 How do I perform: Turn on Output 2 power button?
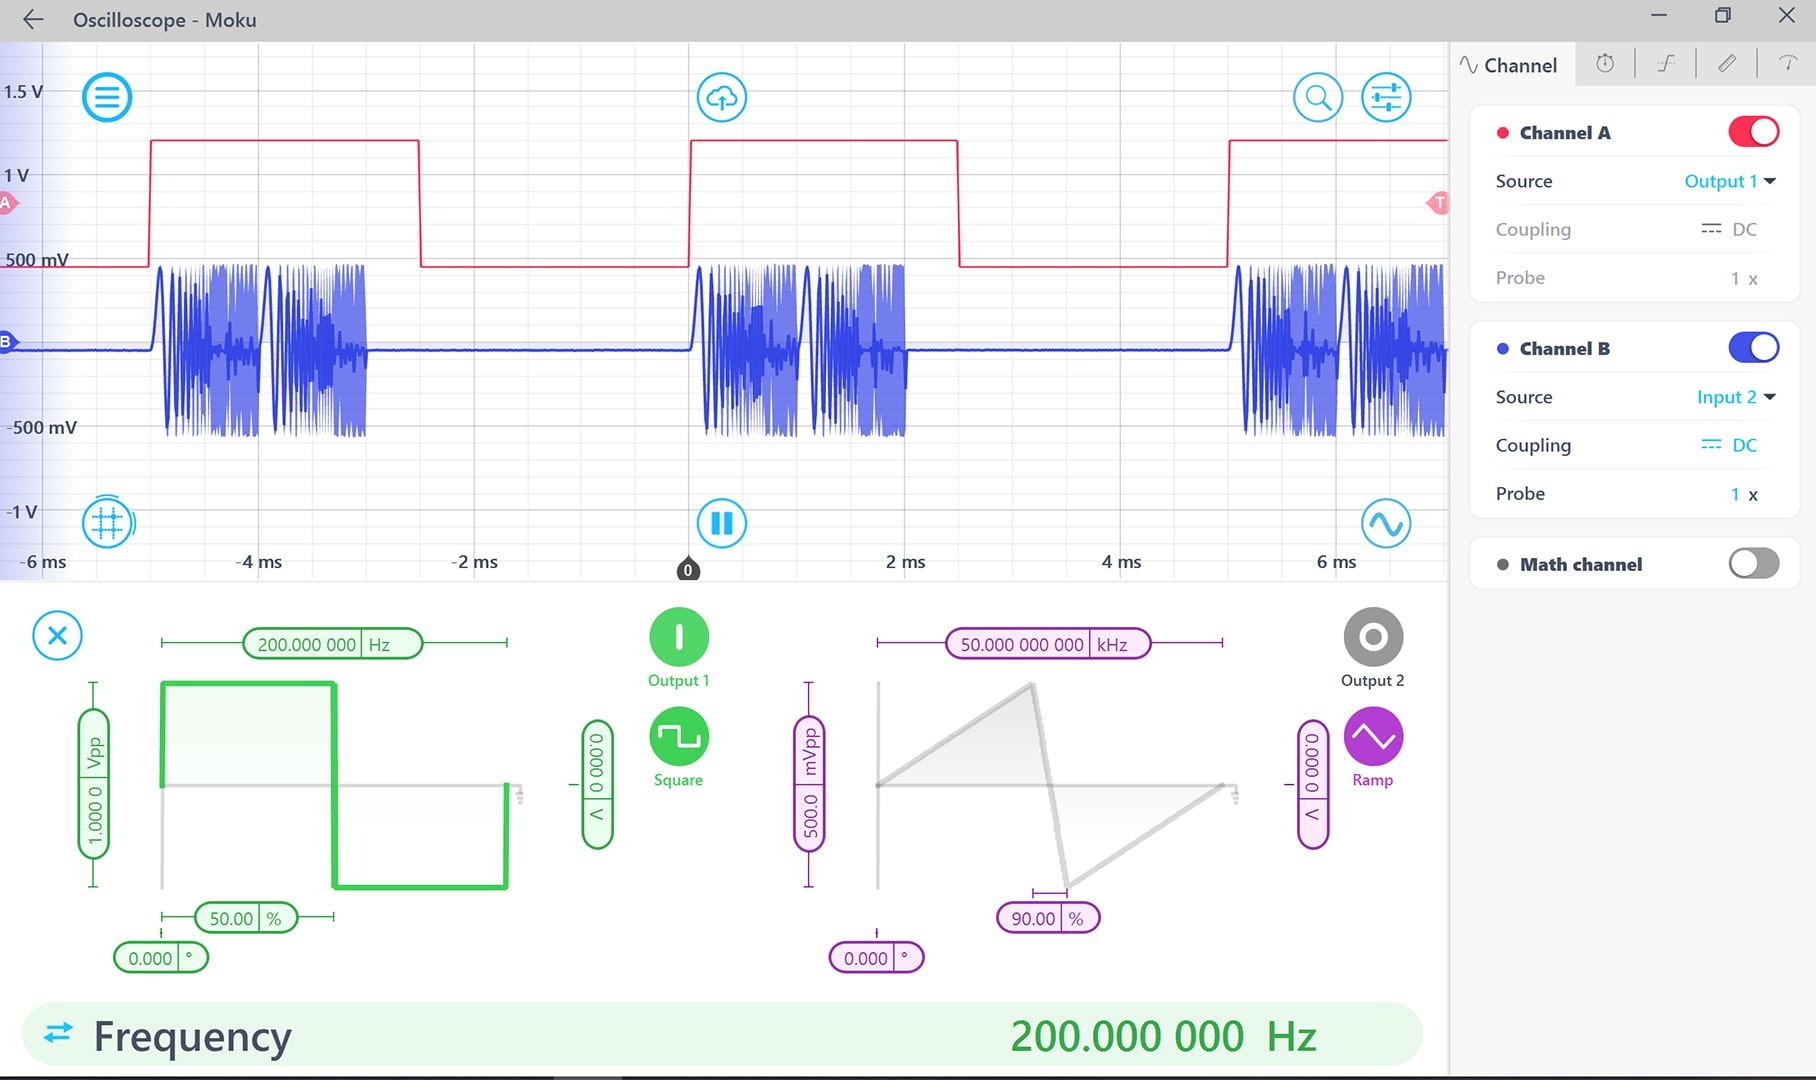click(1373, 636)
